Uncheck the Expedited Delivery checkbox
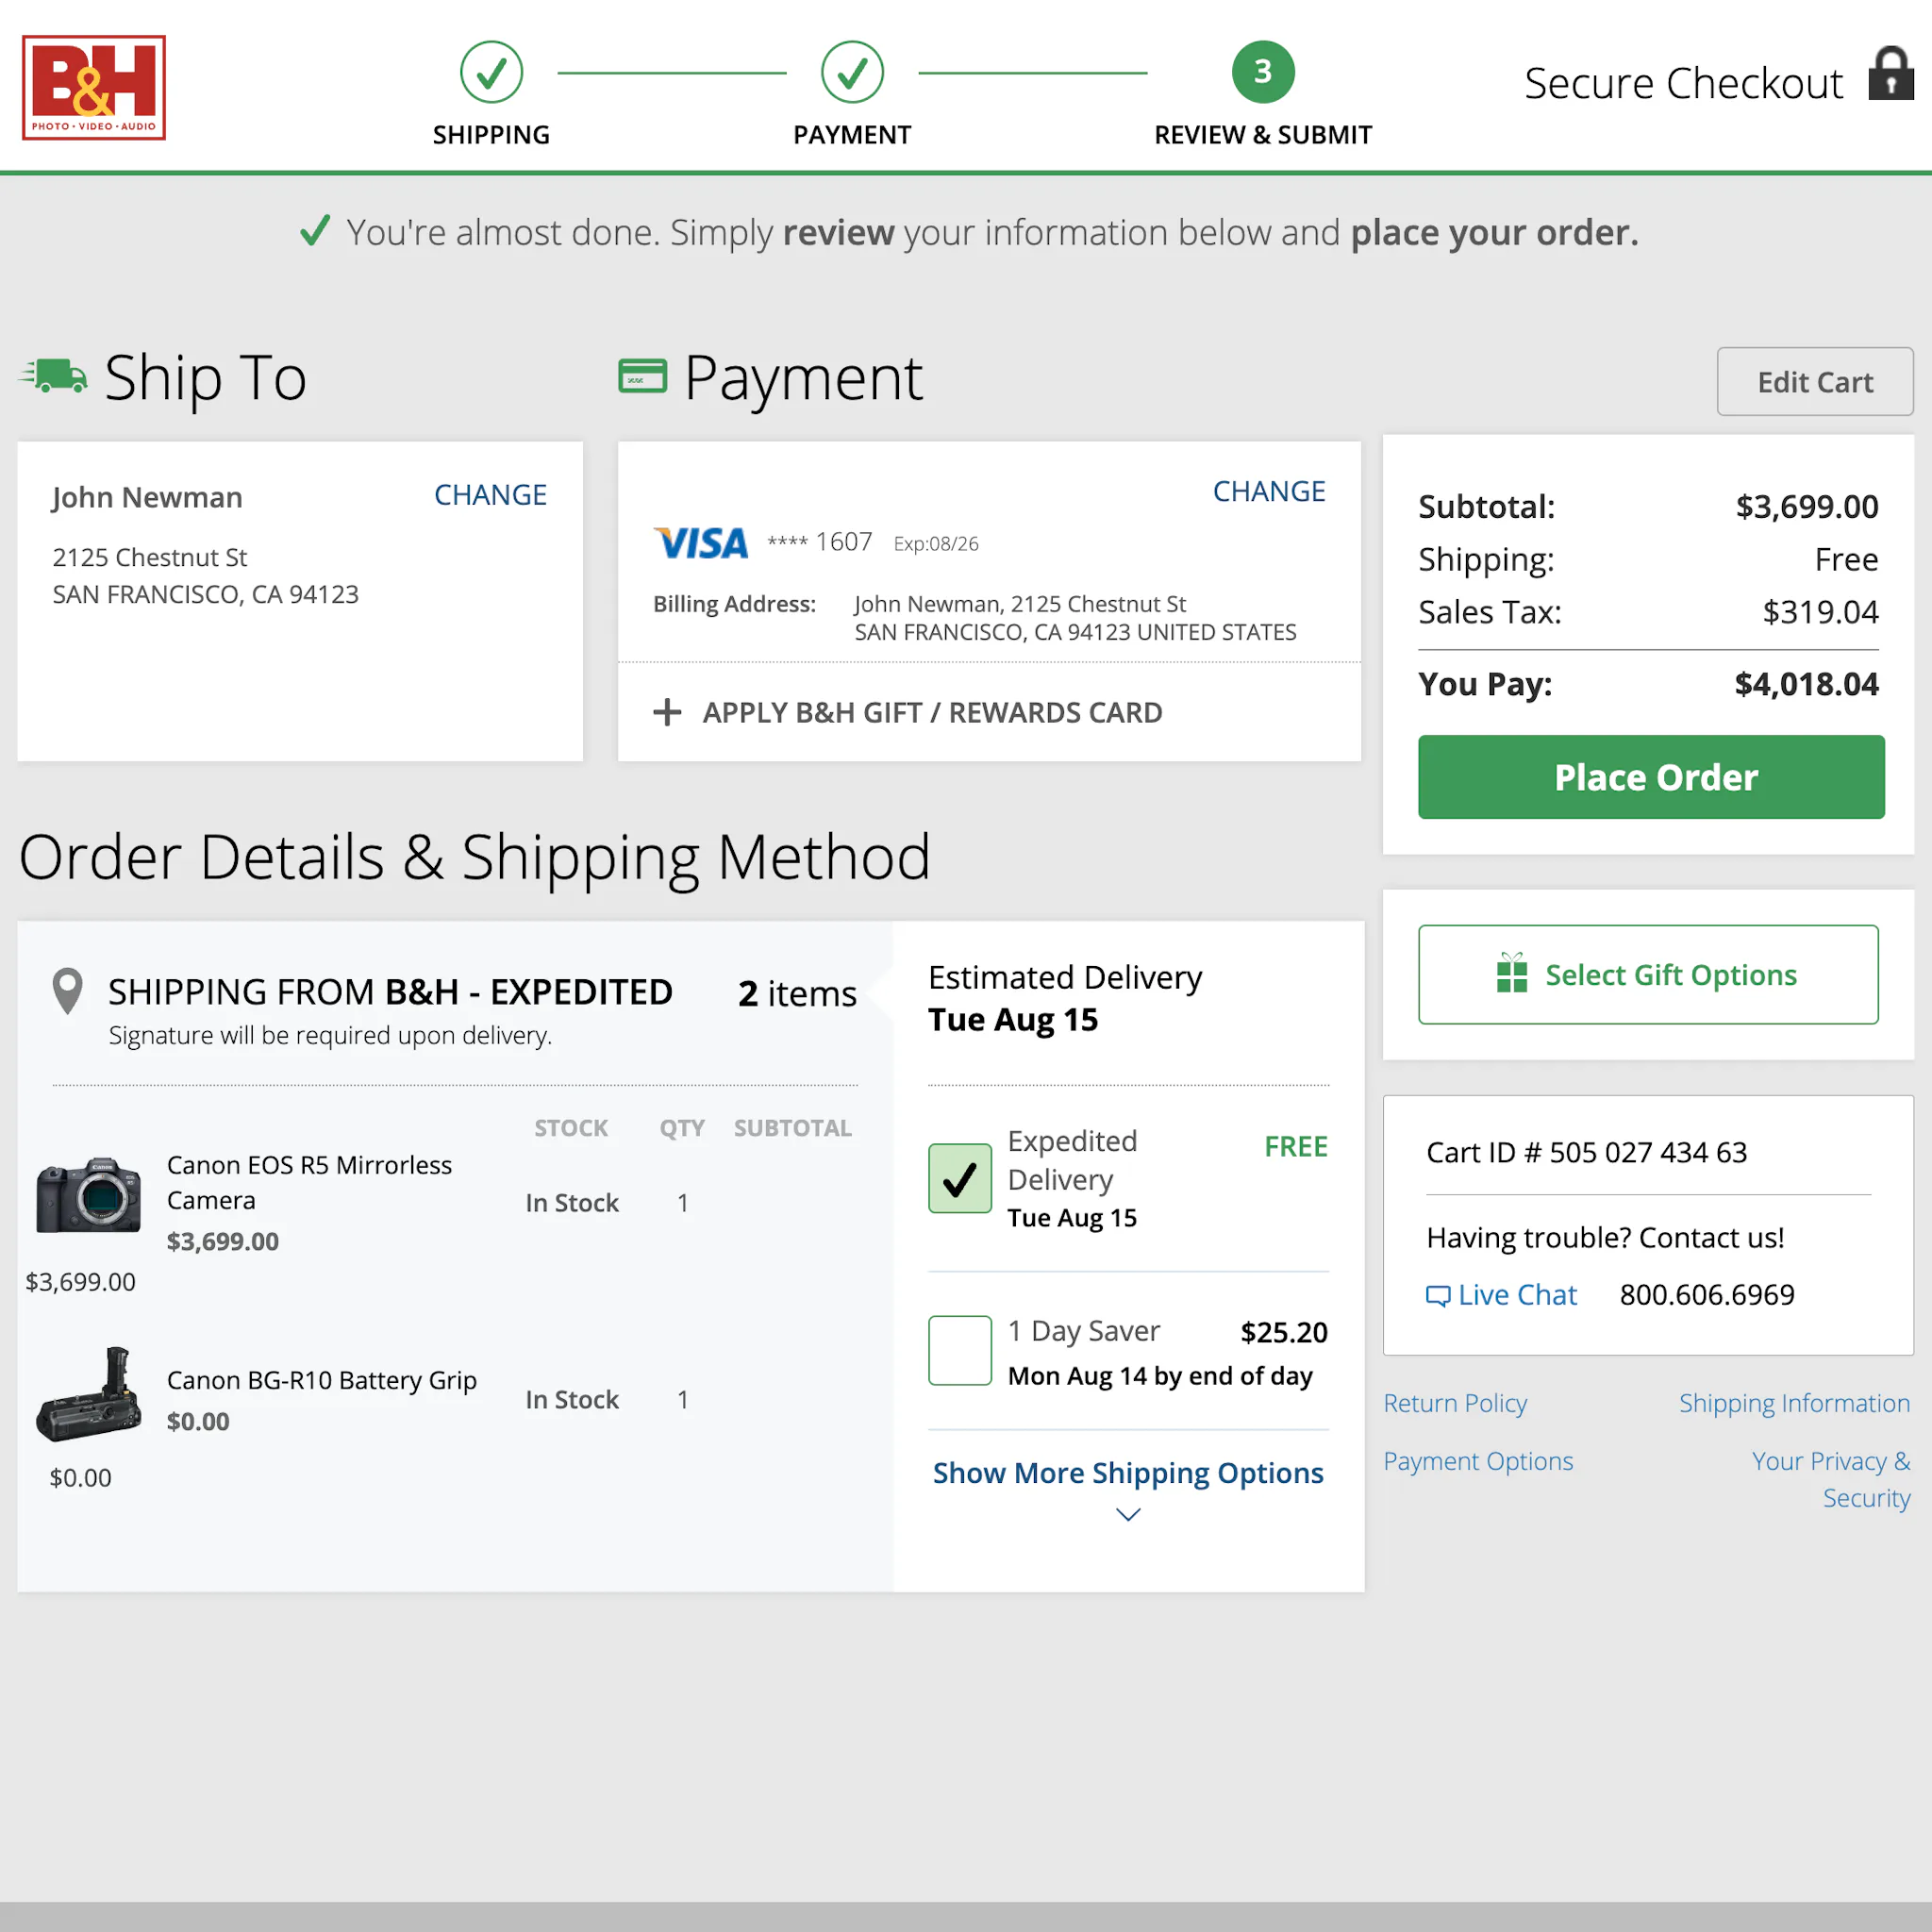The image size is (1932, 1932). pos(960,1178)
